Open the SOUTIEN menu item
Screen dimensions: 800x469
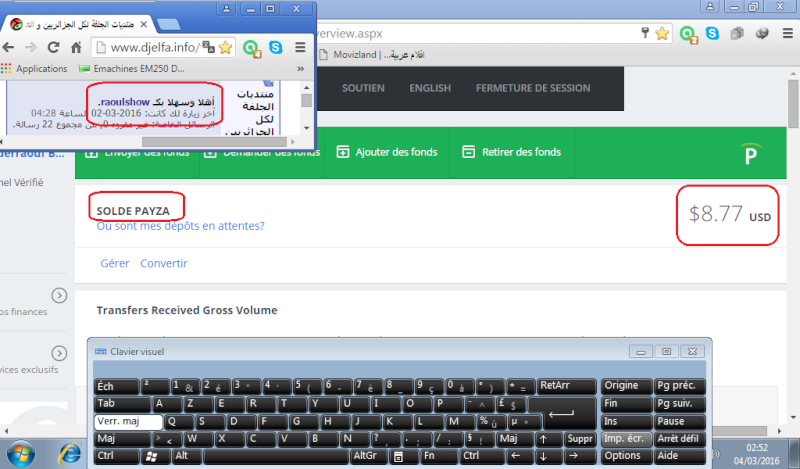point(363,88)
